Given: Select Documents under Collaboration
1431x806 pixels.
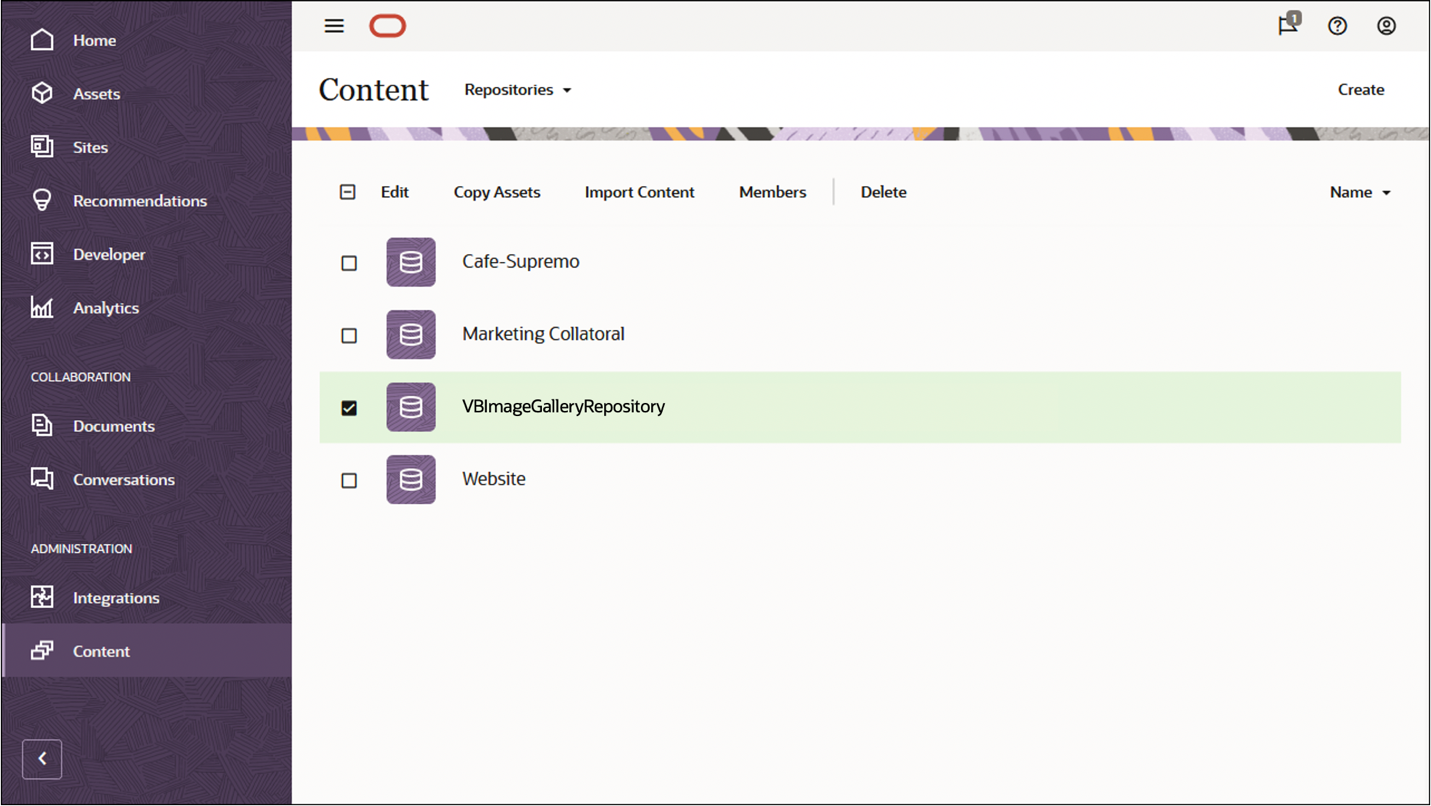Looking at the screenshot, I should (x=113, y=425).
